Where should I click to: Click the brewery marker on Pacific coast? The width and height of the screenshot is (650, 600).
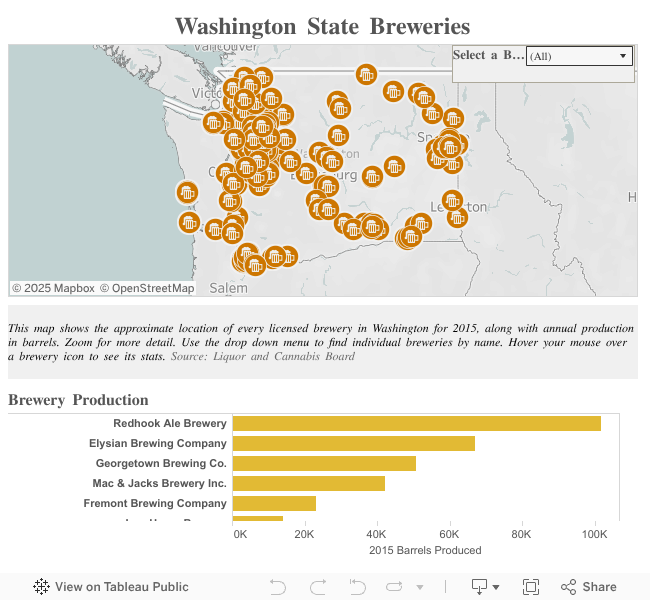(x=187, y=192)
